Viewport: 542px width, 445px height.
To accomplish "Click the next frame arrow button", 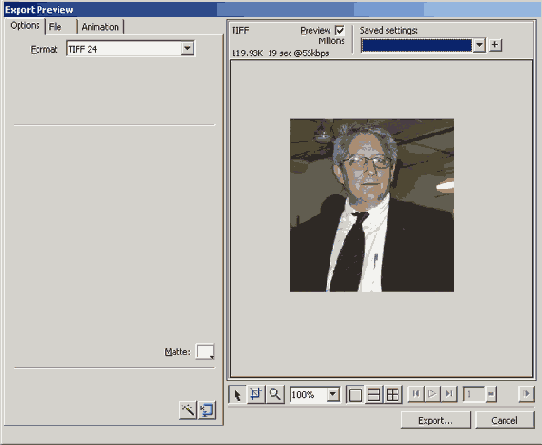I will coord(526,393).
